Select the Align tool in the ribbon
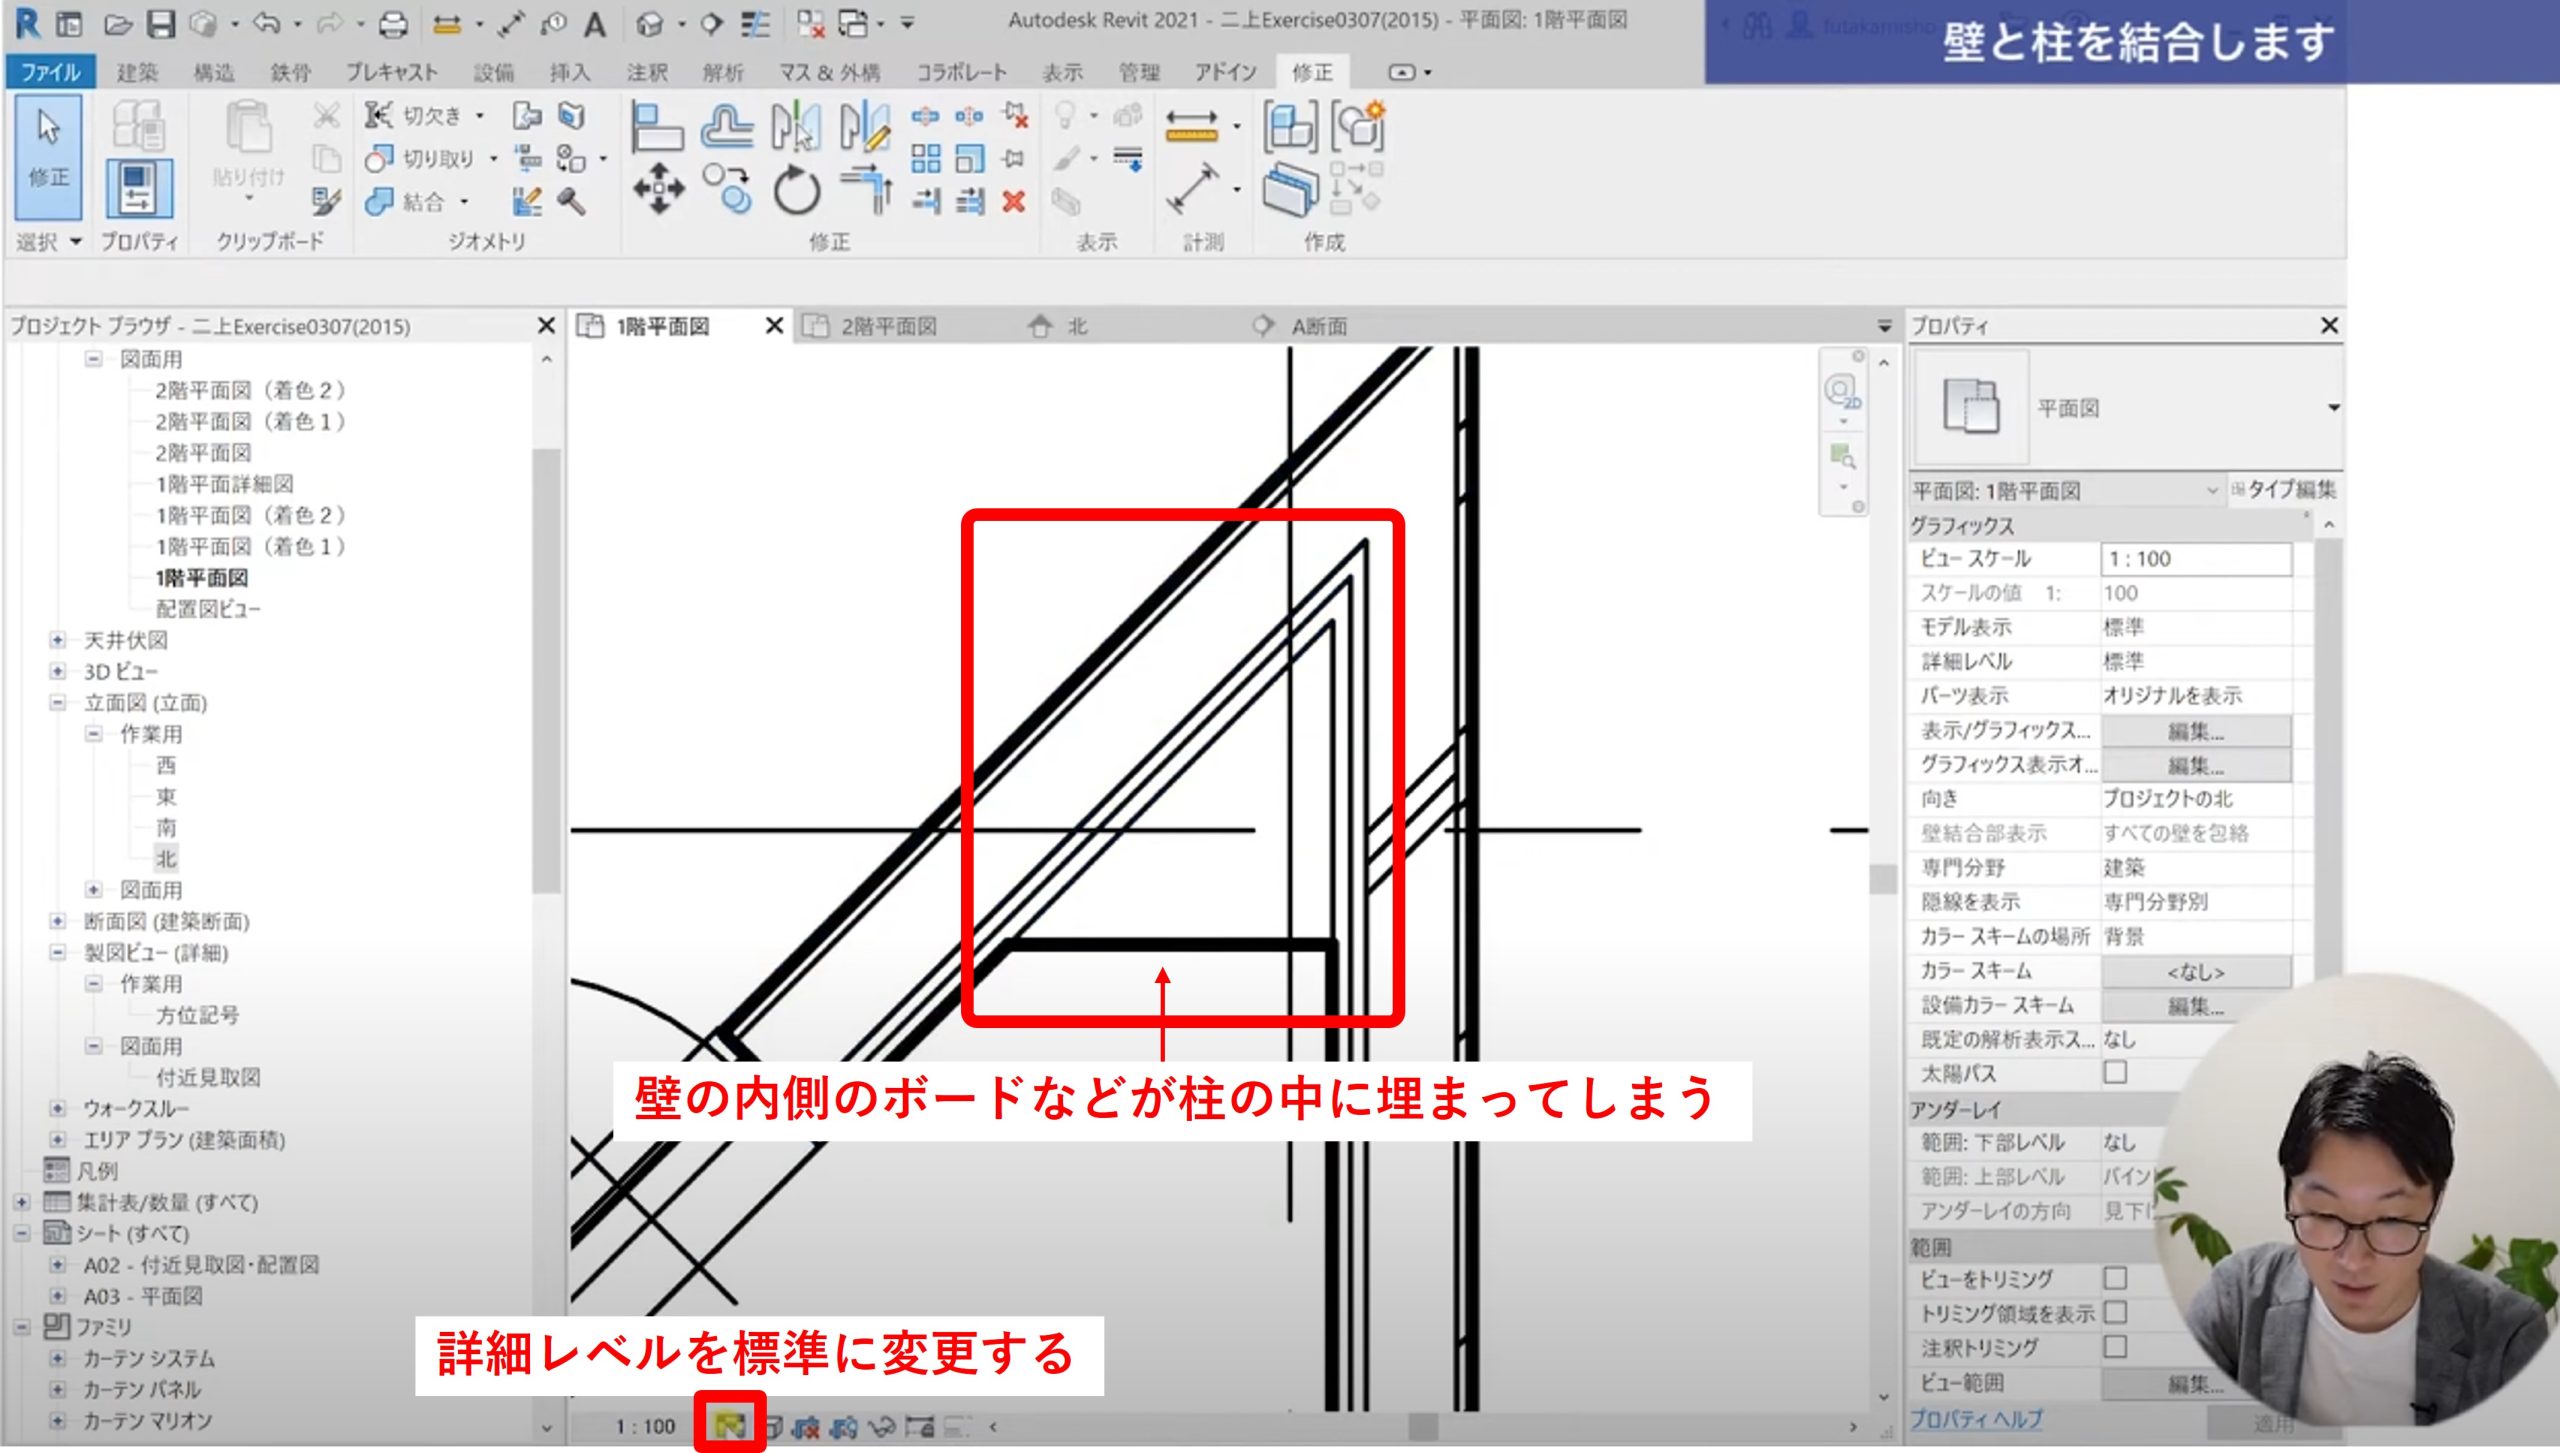Image resolution: width=2560 pixels, height=1453 pixels. pyautogui.click(x=656, y=127)
